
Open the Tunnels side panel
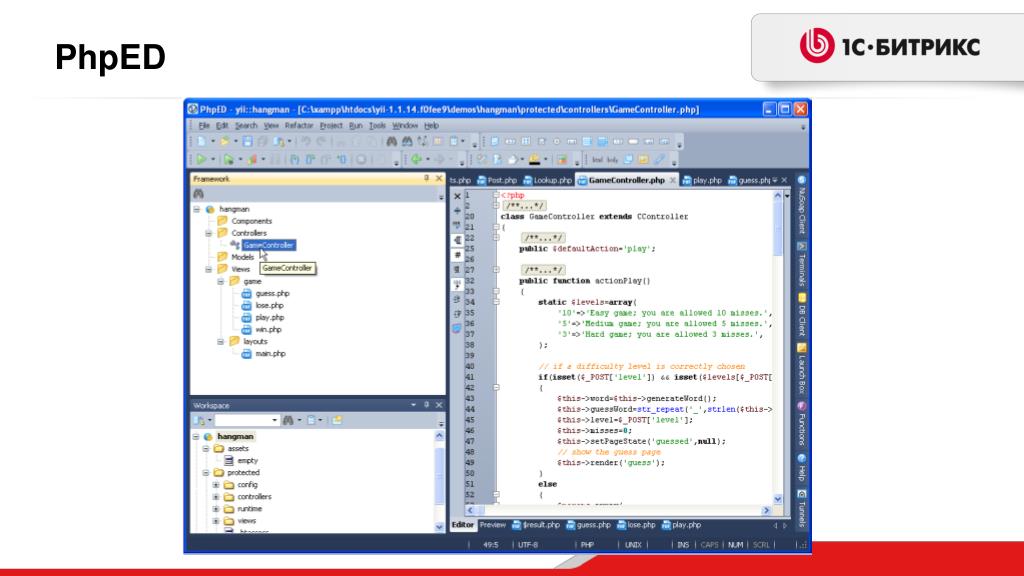click(x=802, y=508)
